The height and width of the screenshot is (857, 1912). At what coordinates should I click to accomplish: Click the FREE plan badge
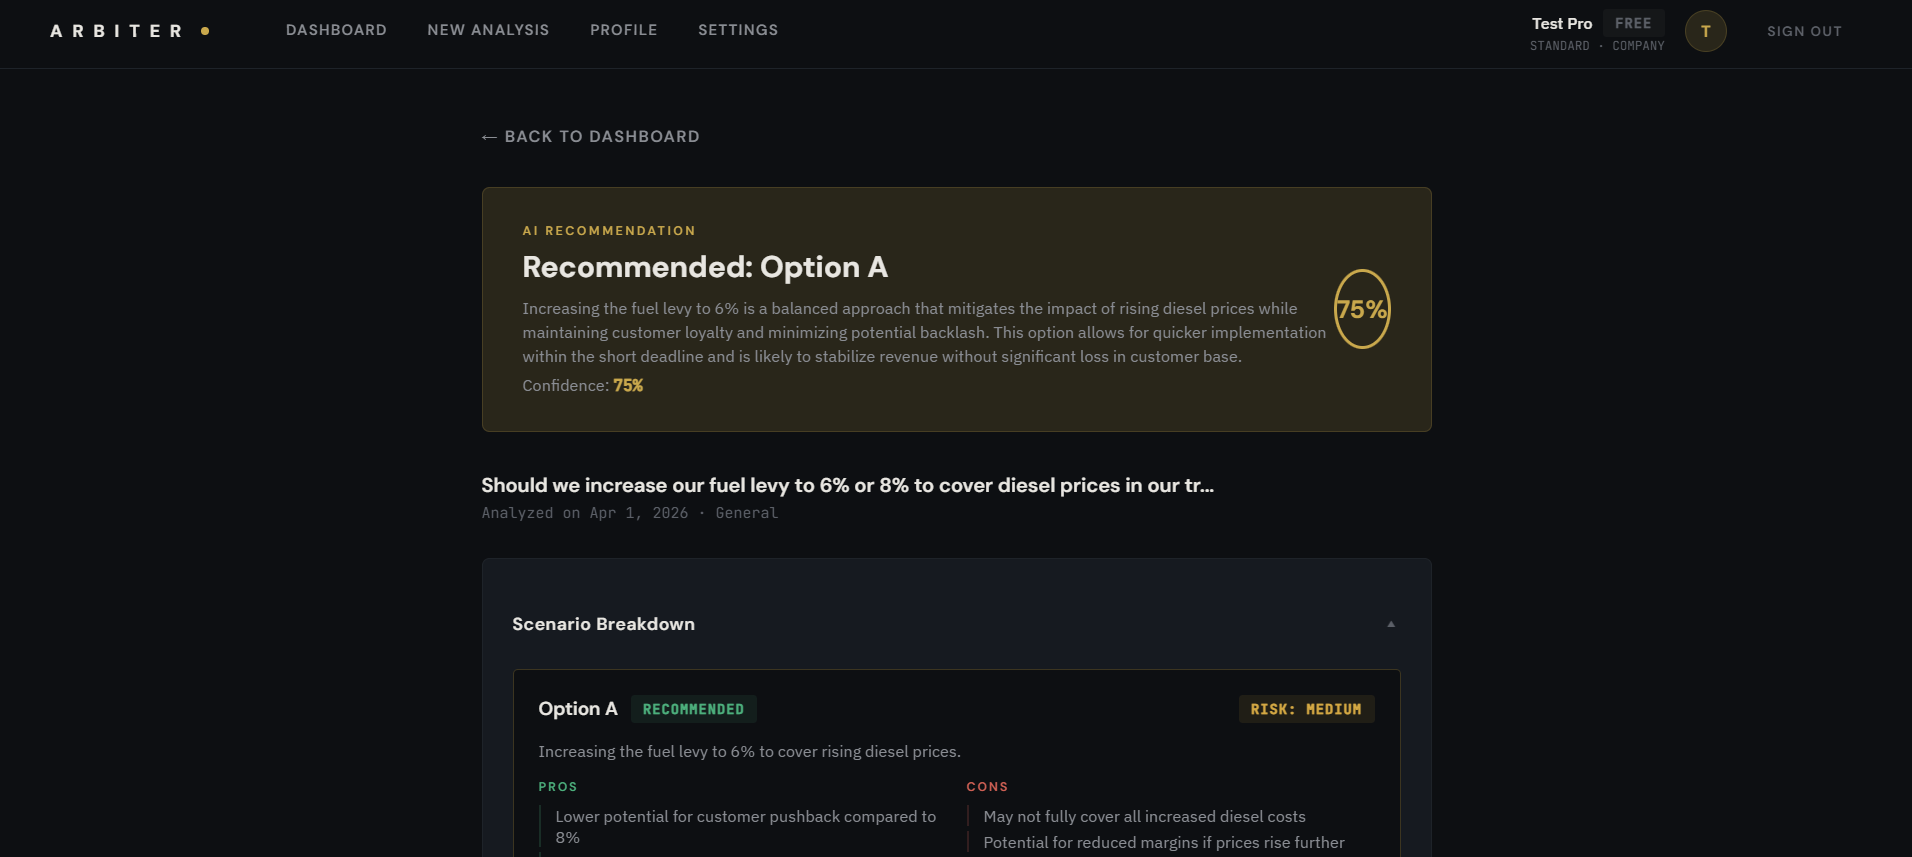(1633, 22)
